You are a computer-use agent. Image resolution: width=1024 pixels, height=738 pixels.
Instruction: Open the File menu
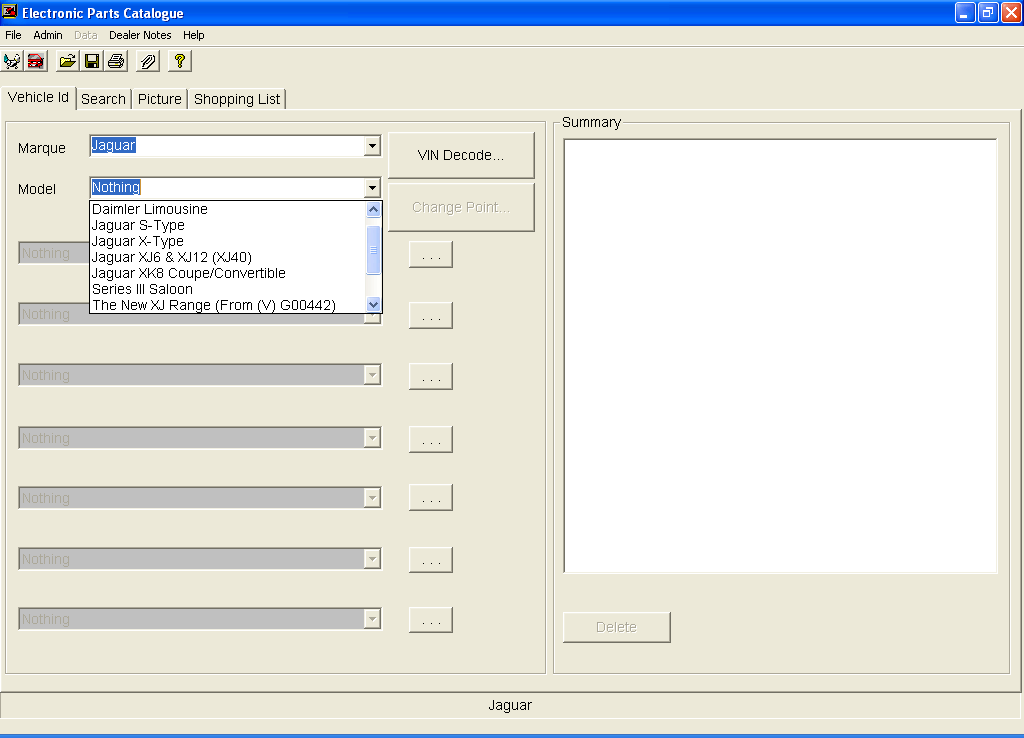click(x=13, y=35)
